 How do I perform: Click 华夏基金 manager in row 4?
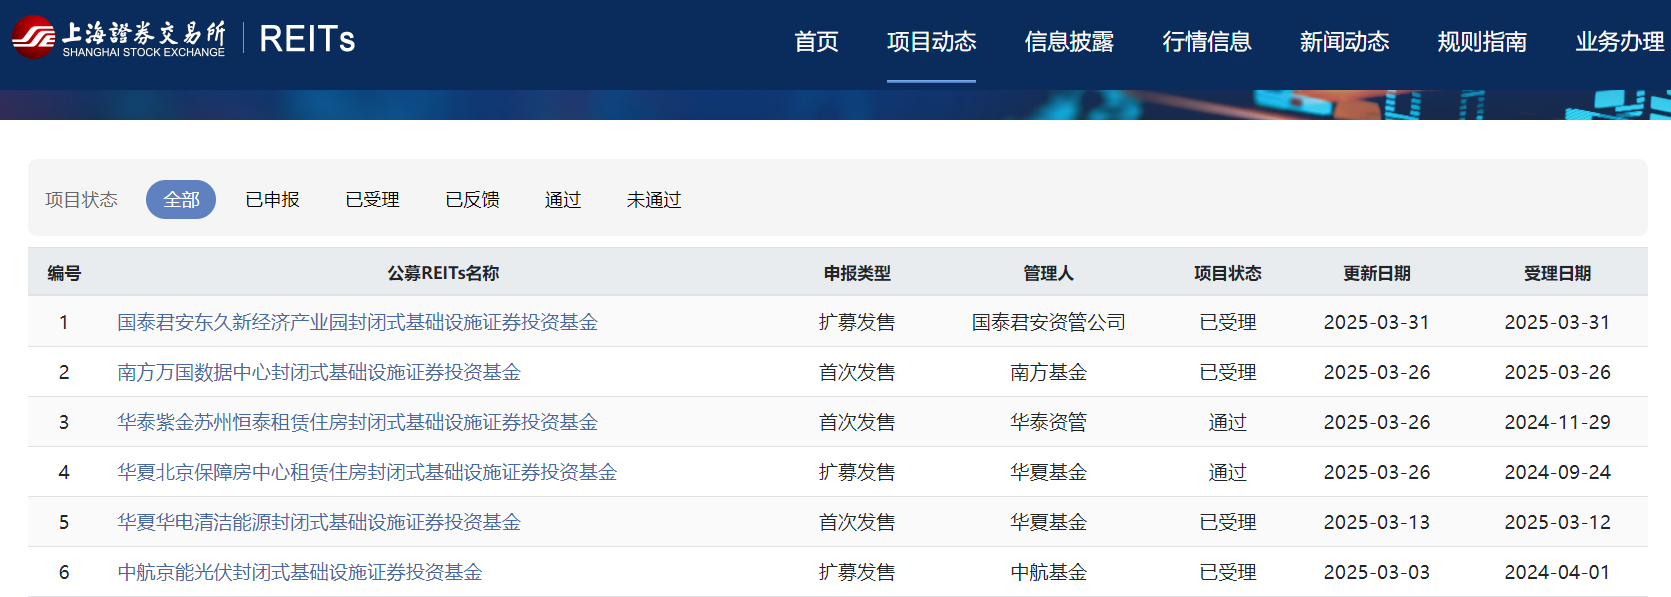[x=1048, y=472]
